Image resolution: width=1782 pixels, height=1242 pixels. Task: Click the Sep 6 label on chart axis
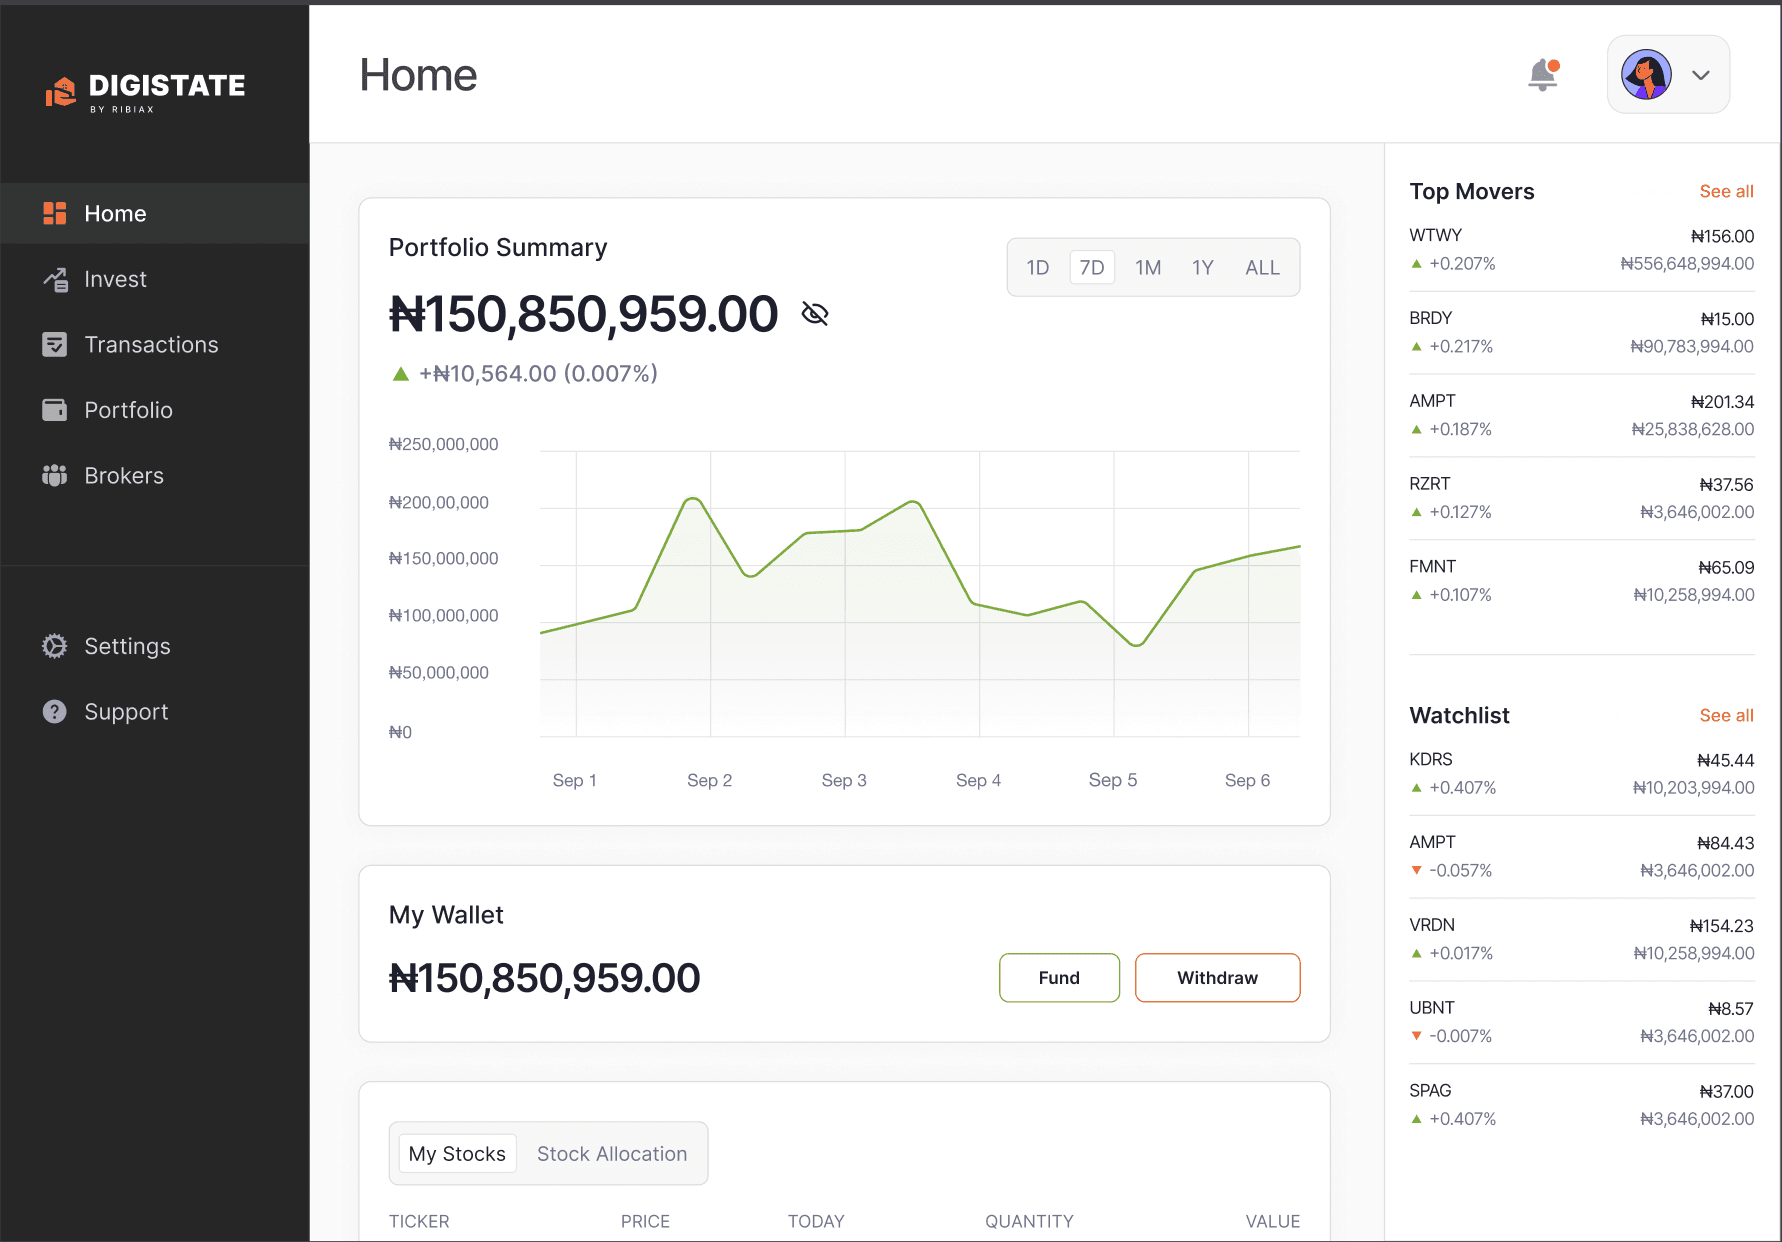pyautogui.click(x=1247, y=780)
